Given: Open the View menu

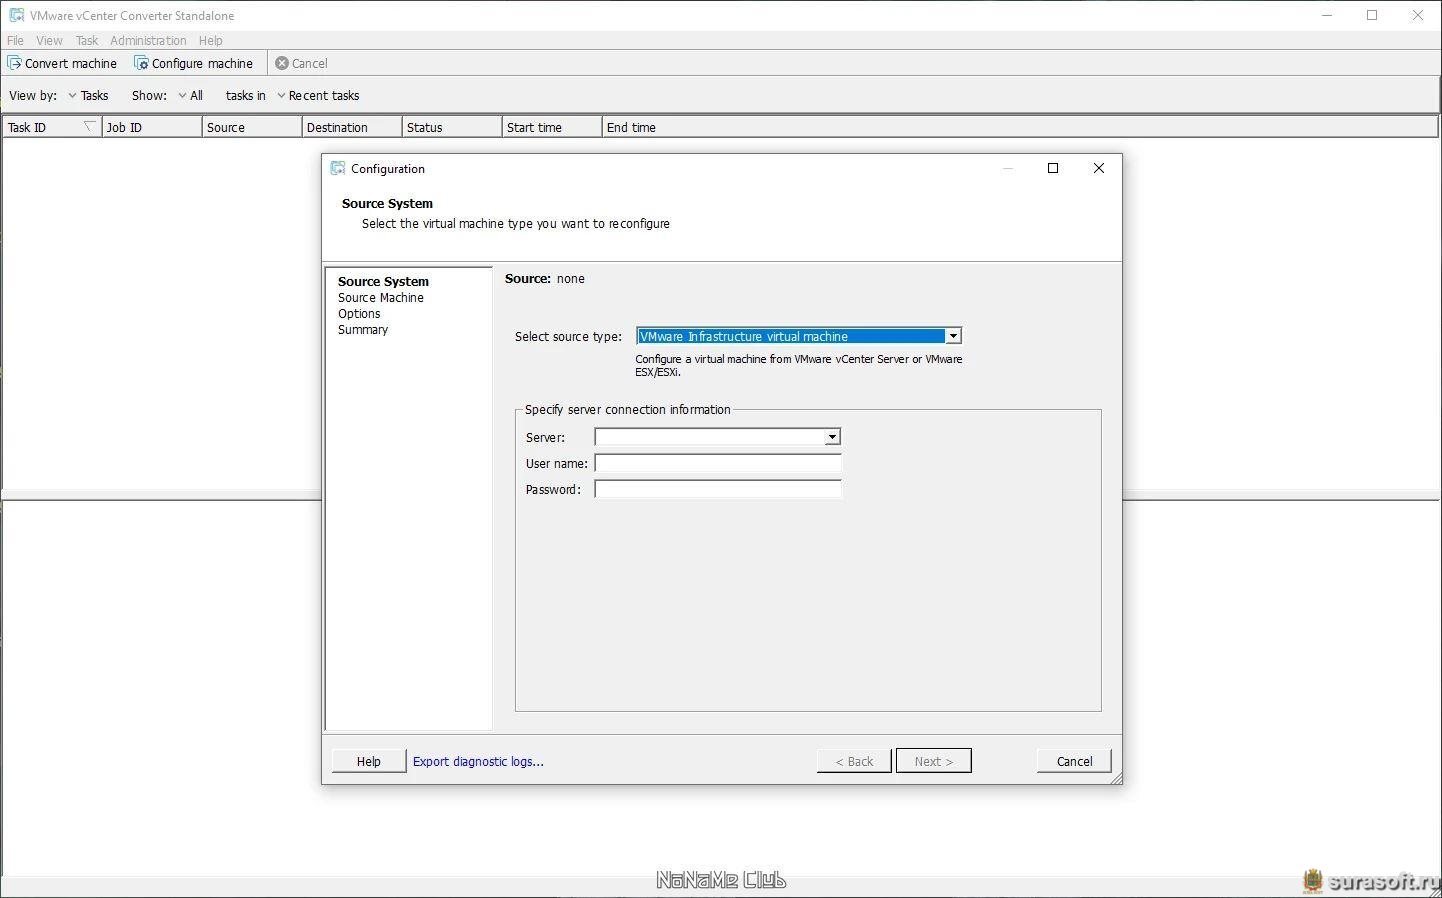Looking at the screenshot, I should (x=49, y=40).
